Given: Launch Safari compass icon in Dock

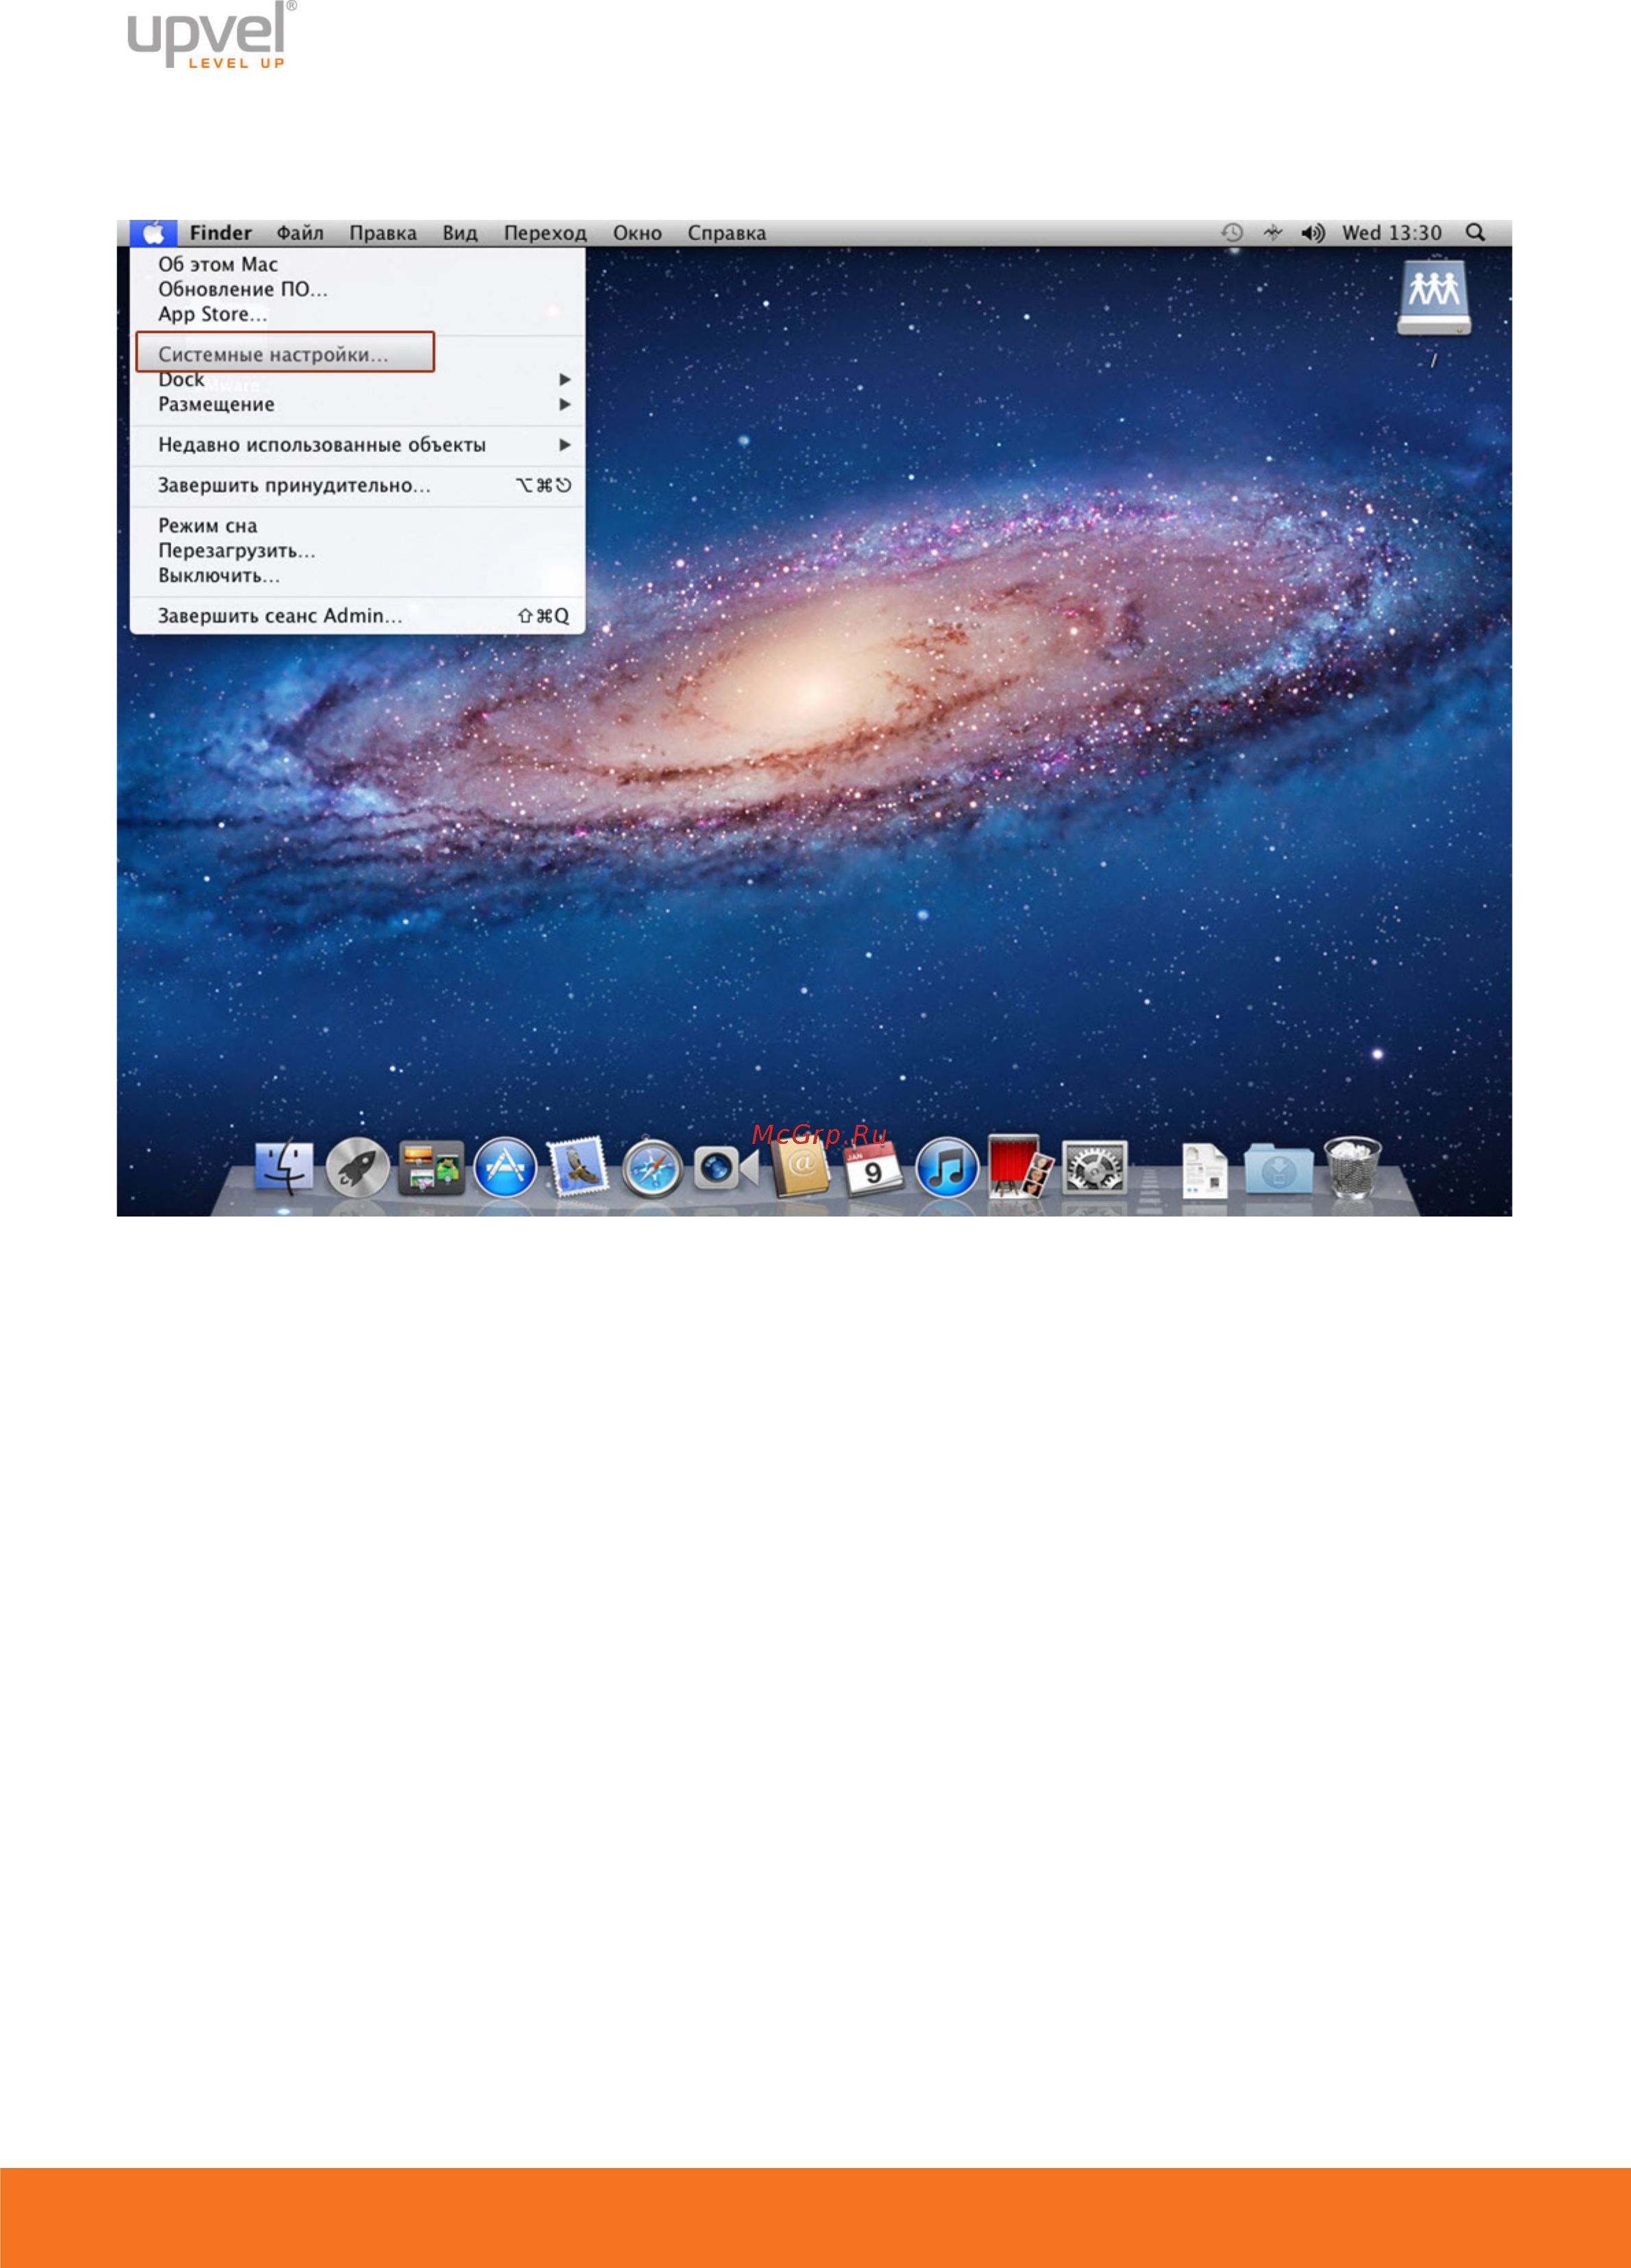Looking at the screenshot, I should coord(652,1168).
